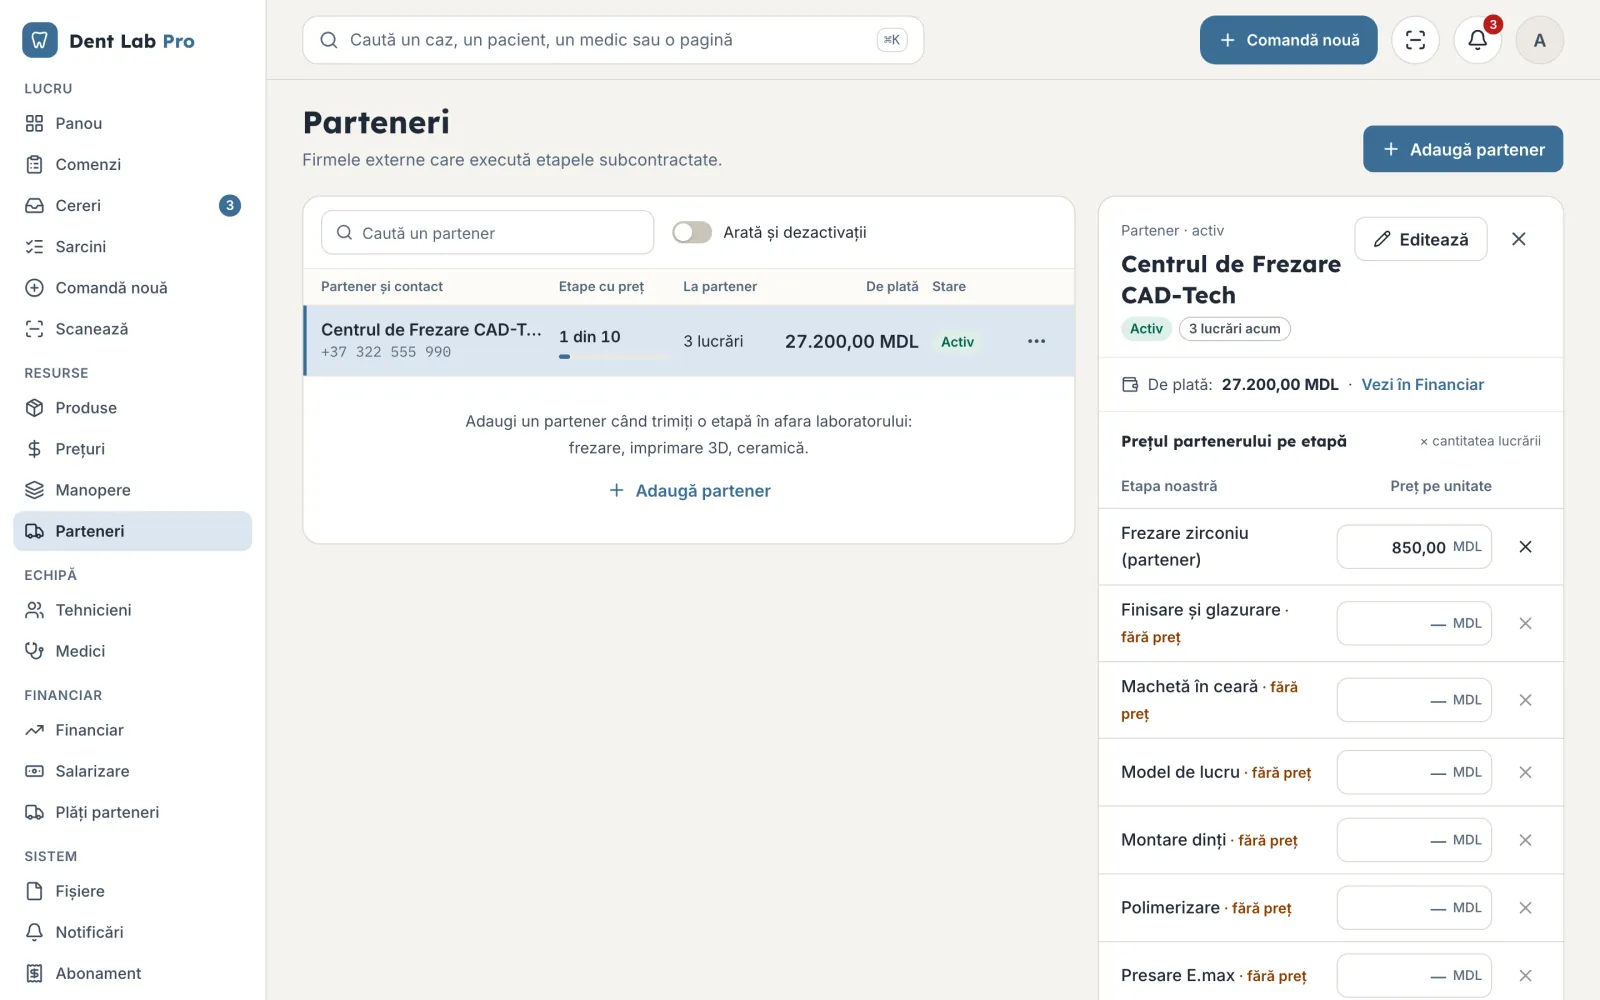Click Adaugă partener link under table
Viewport: 1600px width, 1000px height.
click(x=690, y=491)
